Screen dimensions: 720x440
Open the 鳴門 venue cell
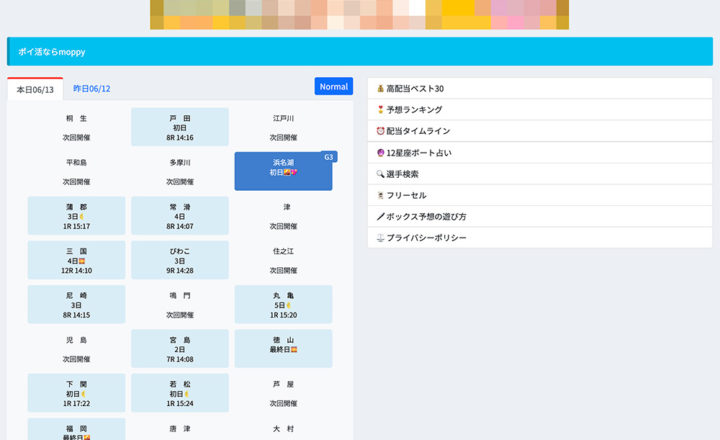[180, 305]
